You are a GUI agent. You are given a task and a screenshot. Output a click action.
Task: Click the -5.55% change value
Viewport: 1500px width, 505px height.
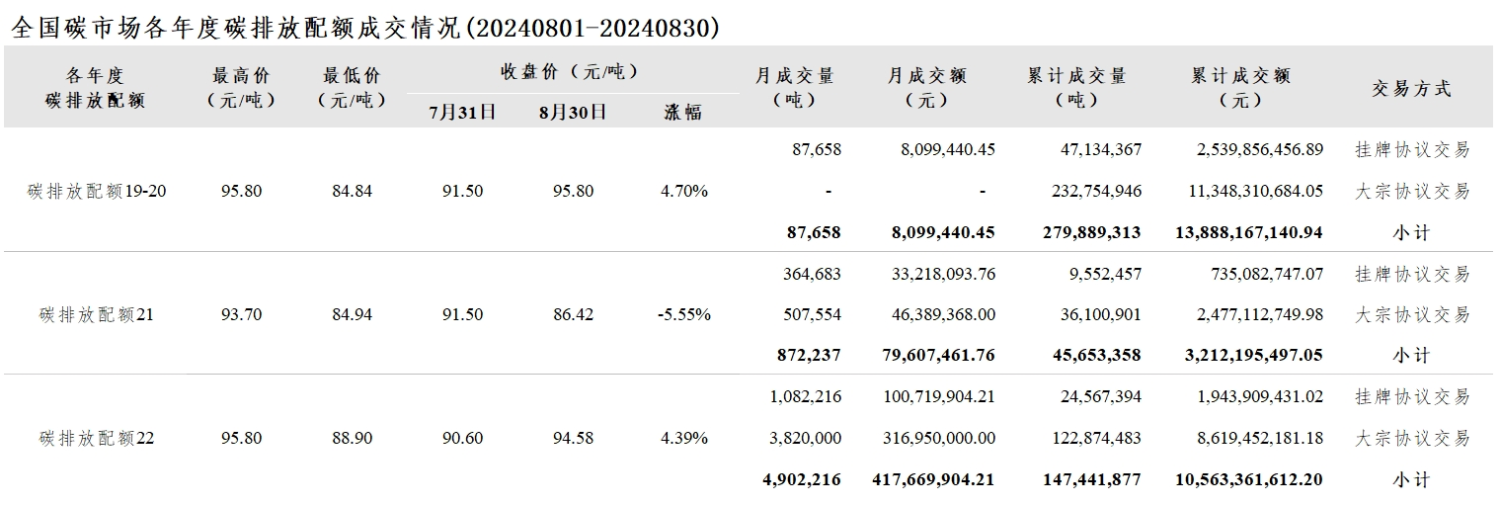tap(684, 314)
